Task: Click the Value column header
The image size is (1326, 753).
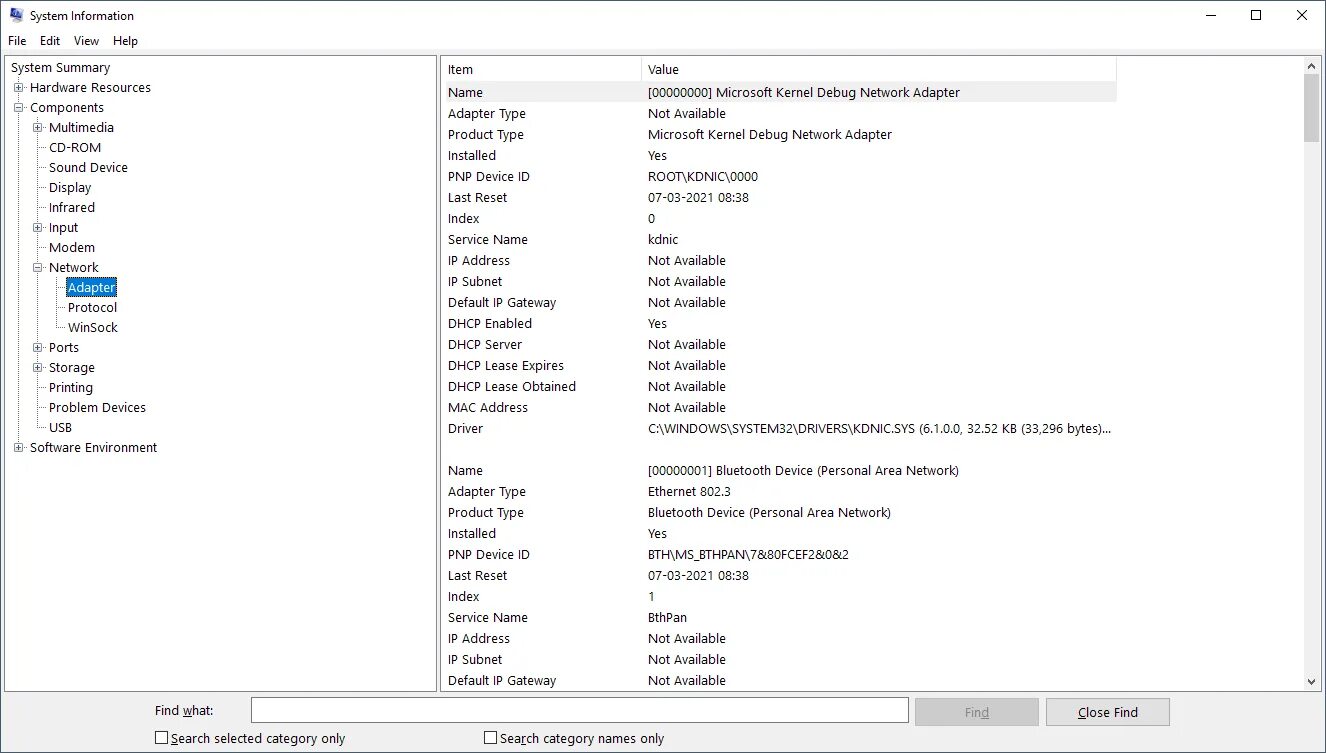Action: [x=878, y=70]
